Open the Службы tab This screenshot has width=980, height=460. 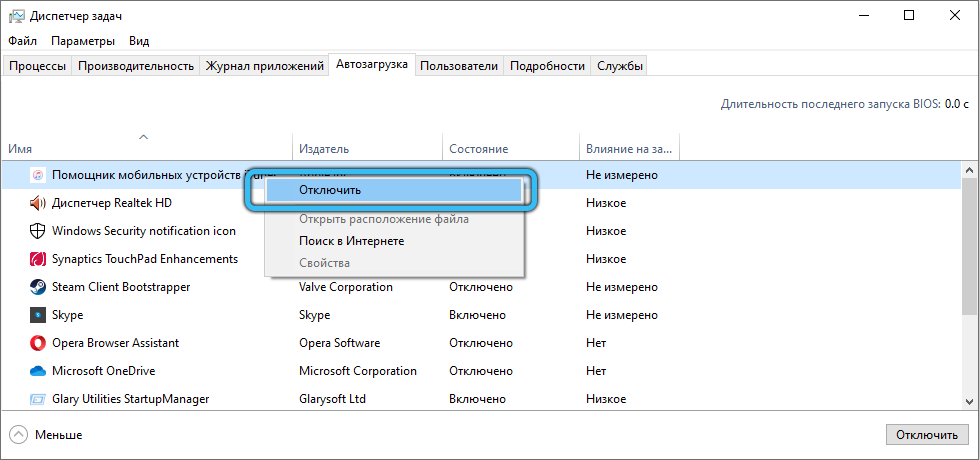pyautogui.click(x=619, y=66)
